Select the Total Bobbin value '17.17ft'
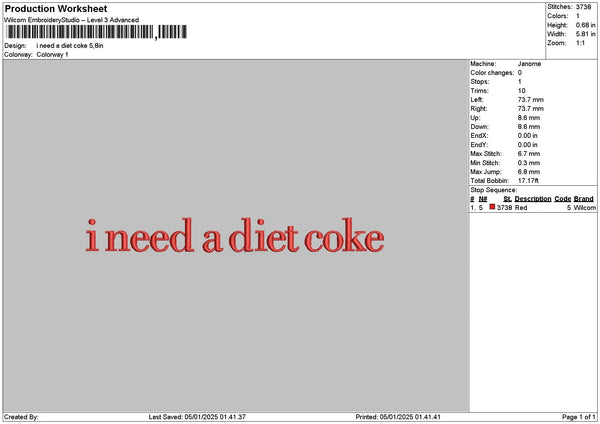Screen dimensions: 600x424 pyautogui.click(x=528, y=181)
